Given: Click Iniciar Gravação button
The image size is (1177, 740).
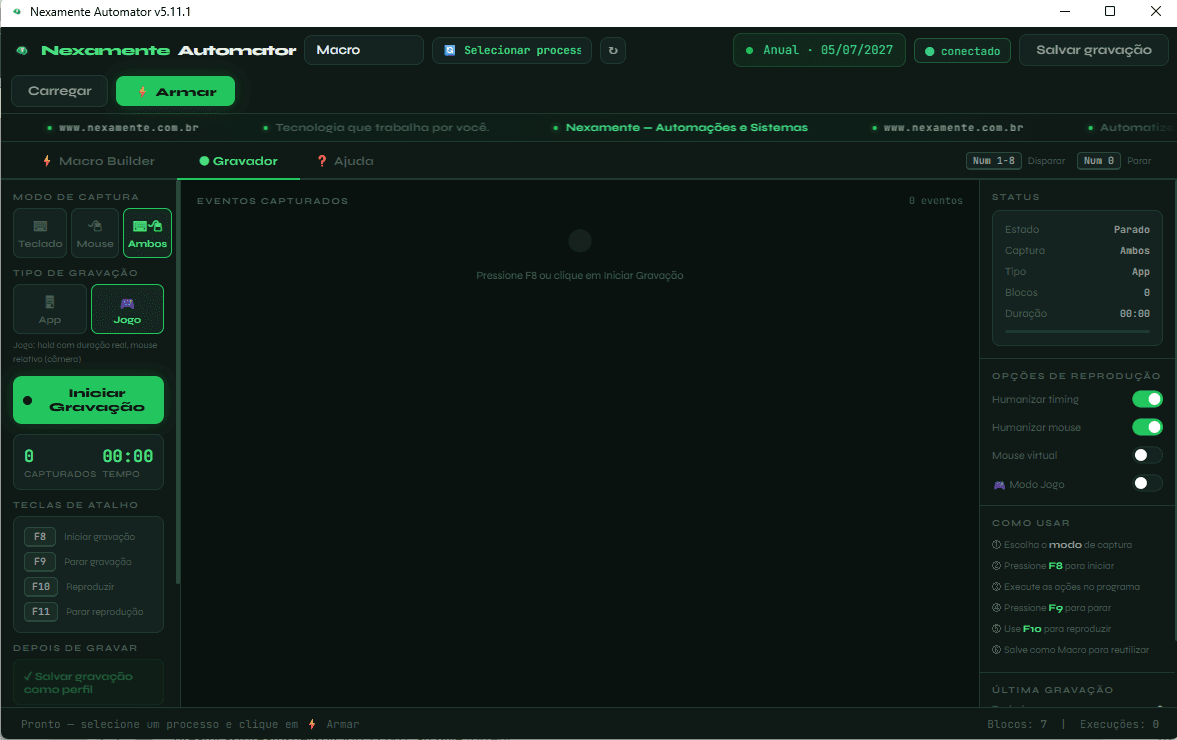Looking at the screenshot, I should coord(89,400).
